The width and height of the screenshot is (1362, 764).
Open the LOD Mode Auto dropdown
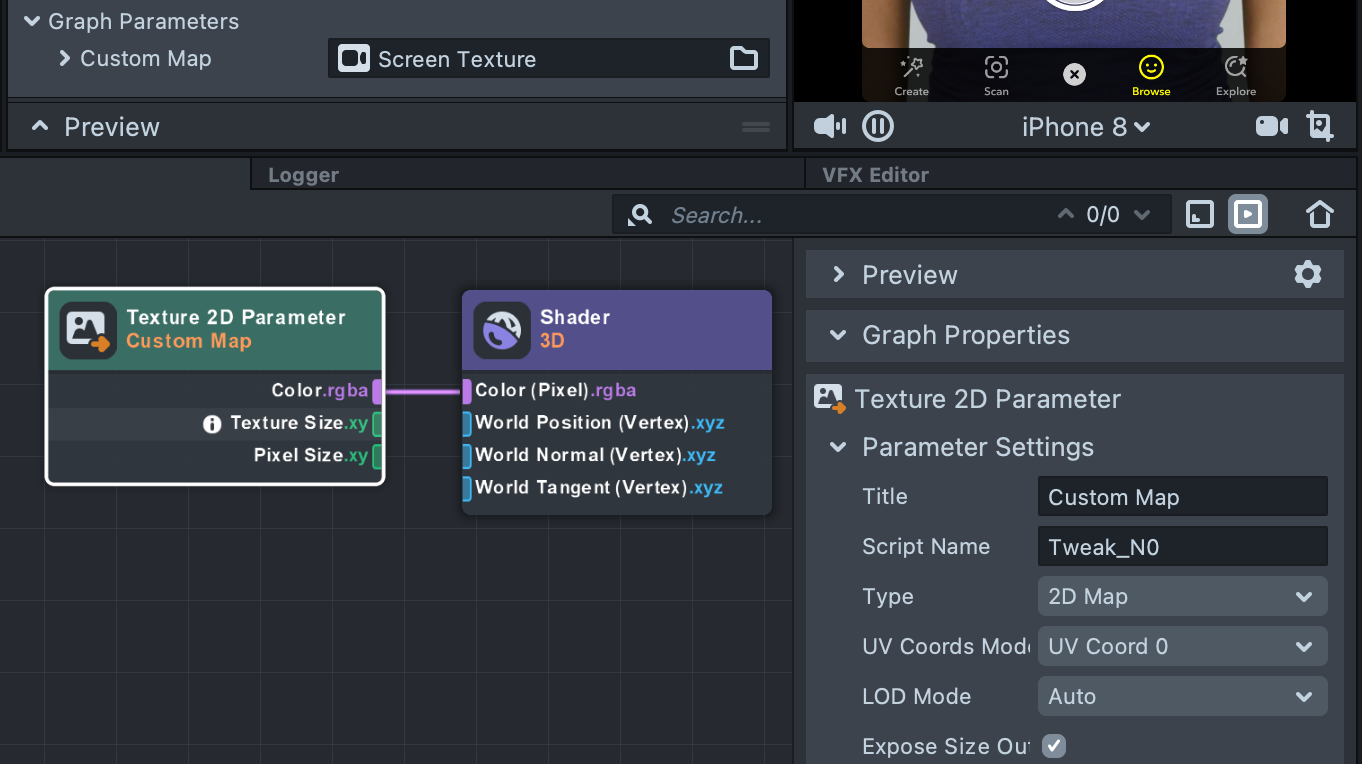[x=1182, y=697]
